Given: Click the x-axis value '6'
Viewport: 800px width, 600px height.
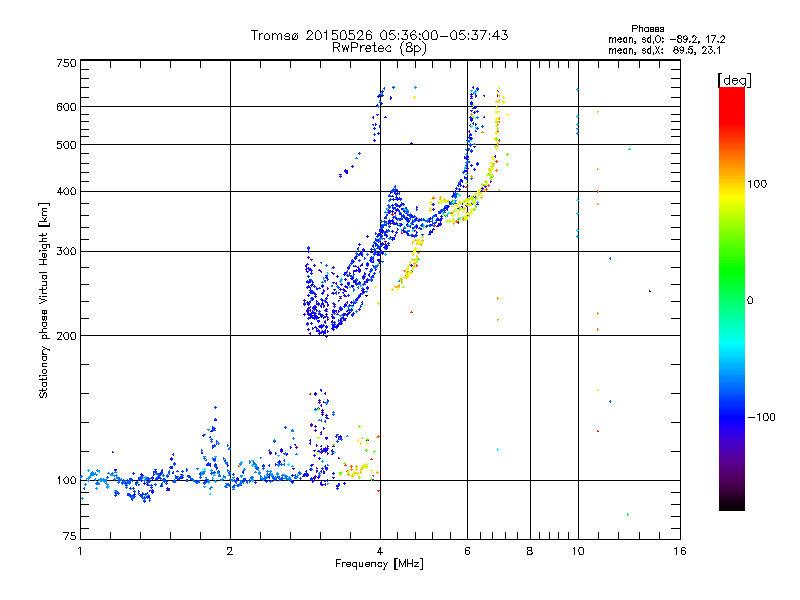Looking at the screenshot, I should [x=467, y=551].
